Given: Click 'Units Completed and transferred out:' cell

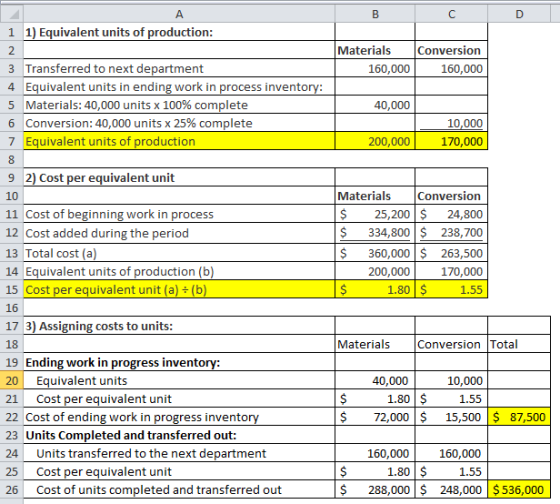Looking at the screenshot, I should 179,435.
